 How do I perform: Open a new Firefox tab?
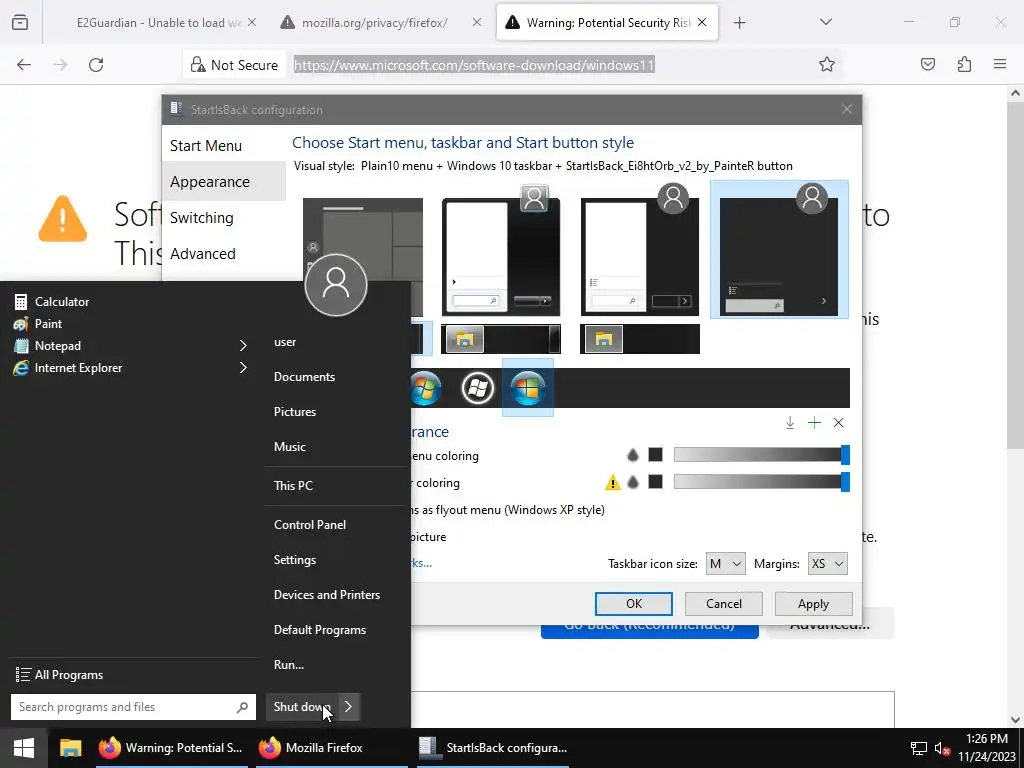pos(739,23)
